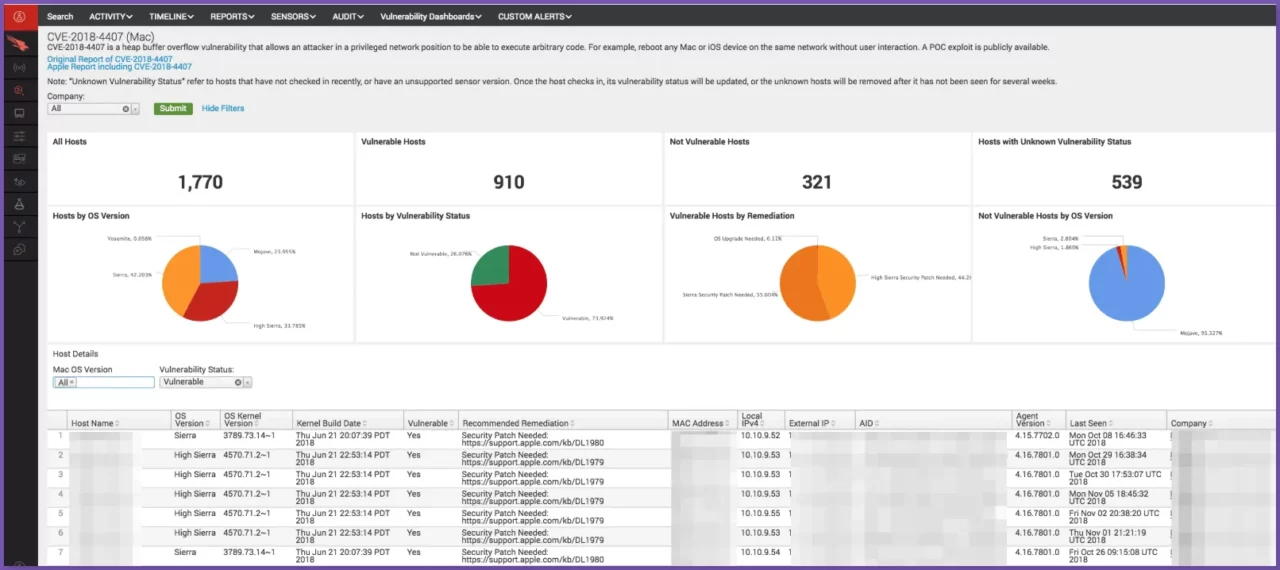Open the Configuration sliders sidebar icon
This screenshot has width=1280, height=570.
[19, 136]
